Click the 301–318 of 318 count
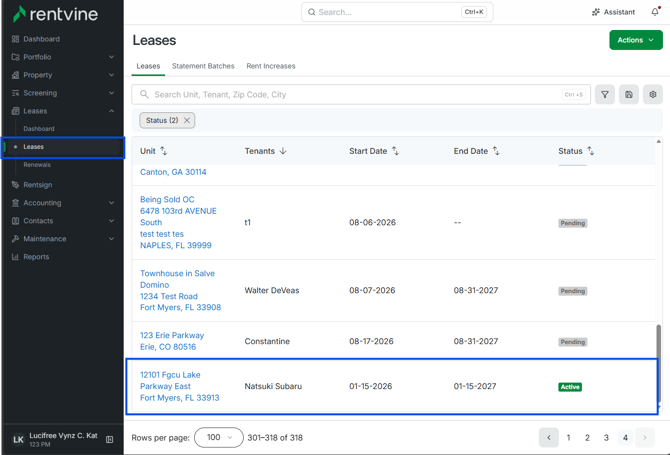670x455 pixels. click(x=275, y=437)
